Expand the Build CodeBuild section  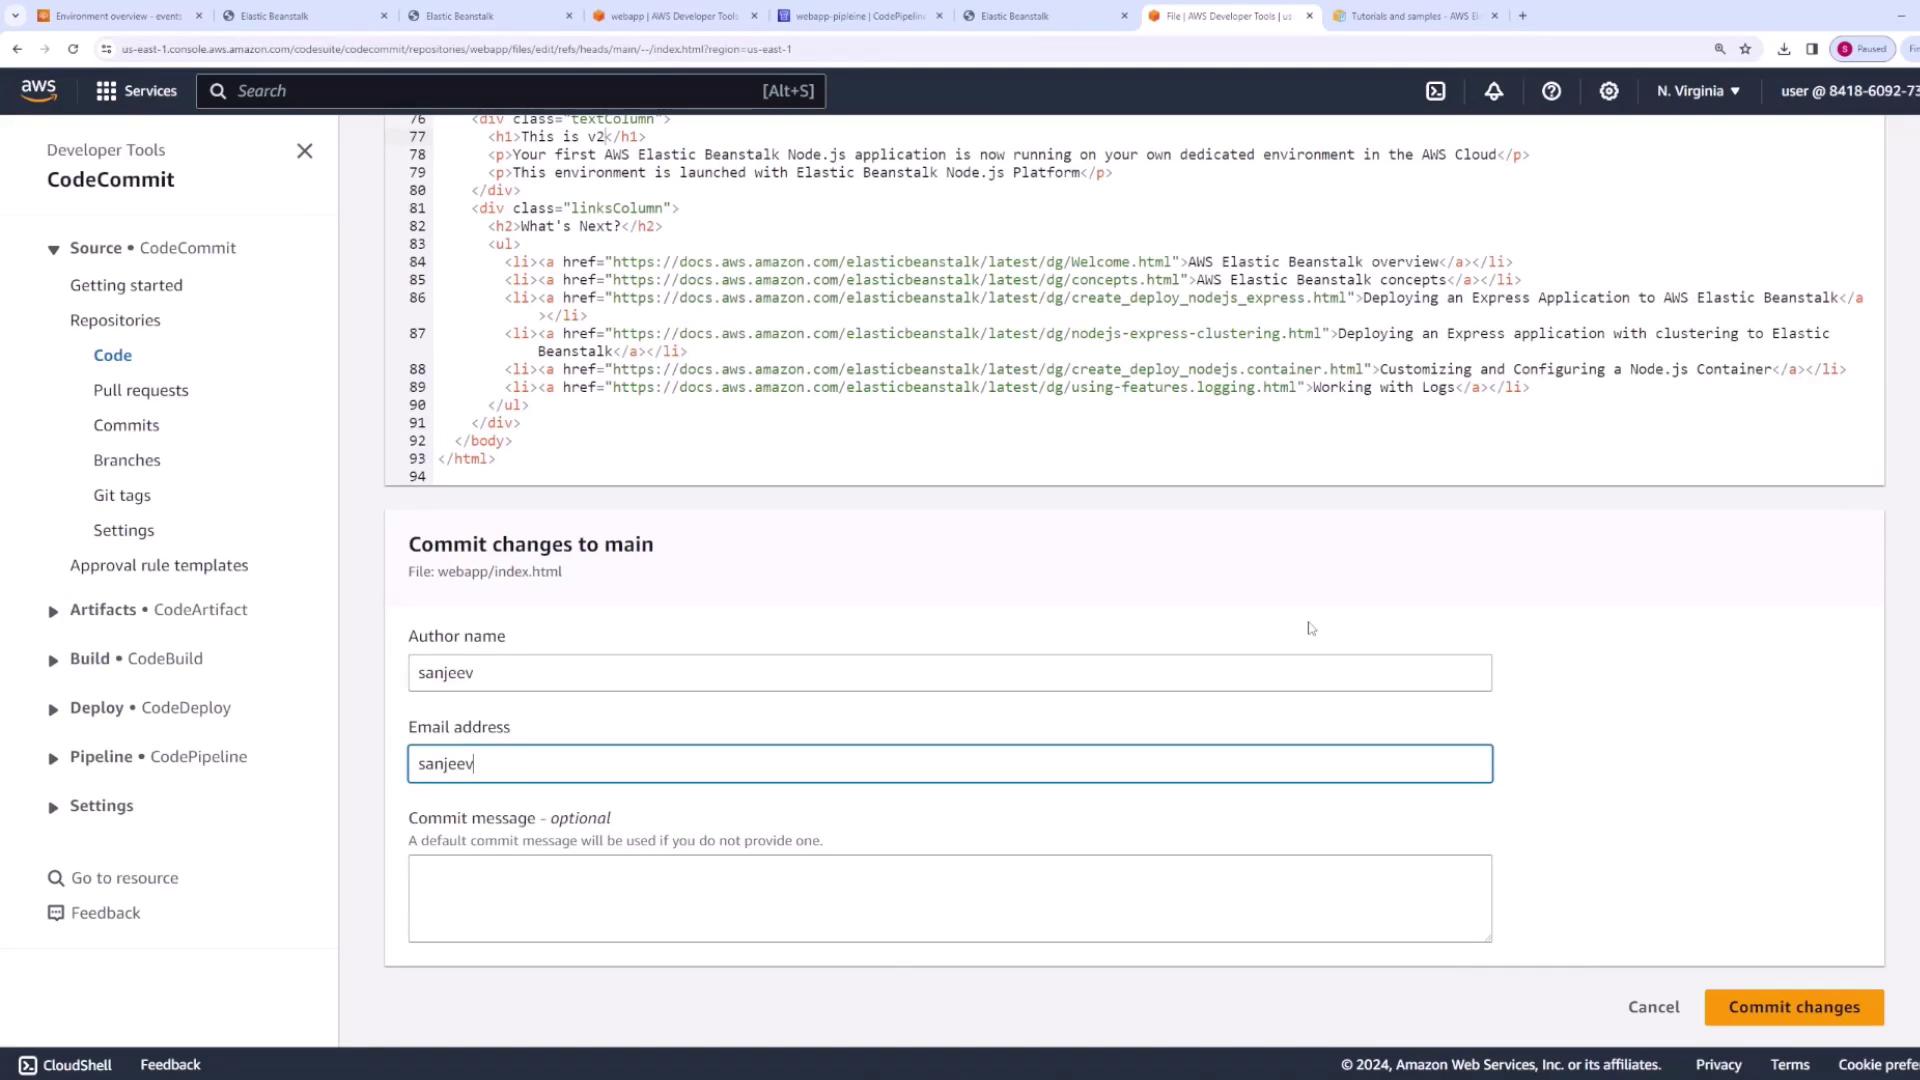(x=54, y=660)
